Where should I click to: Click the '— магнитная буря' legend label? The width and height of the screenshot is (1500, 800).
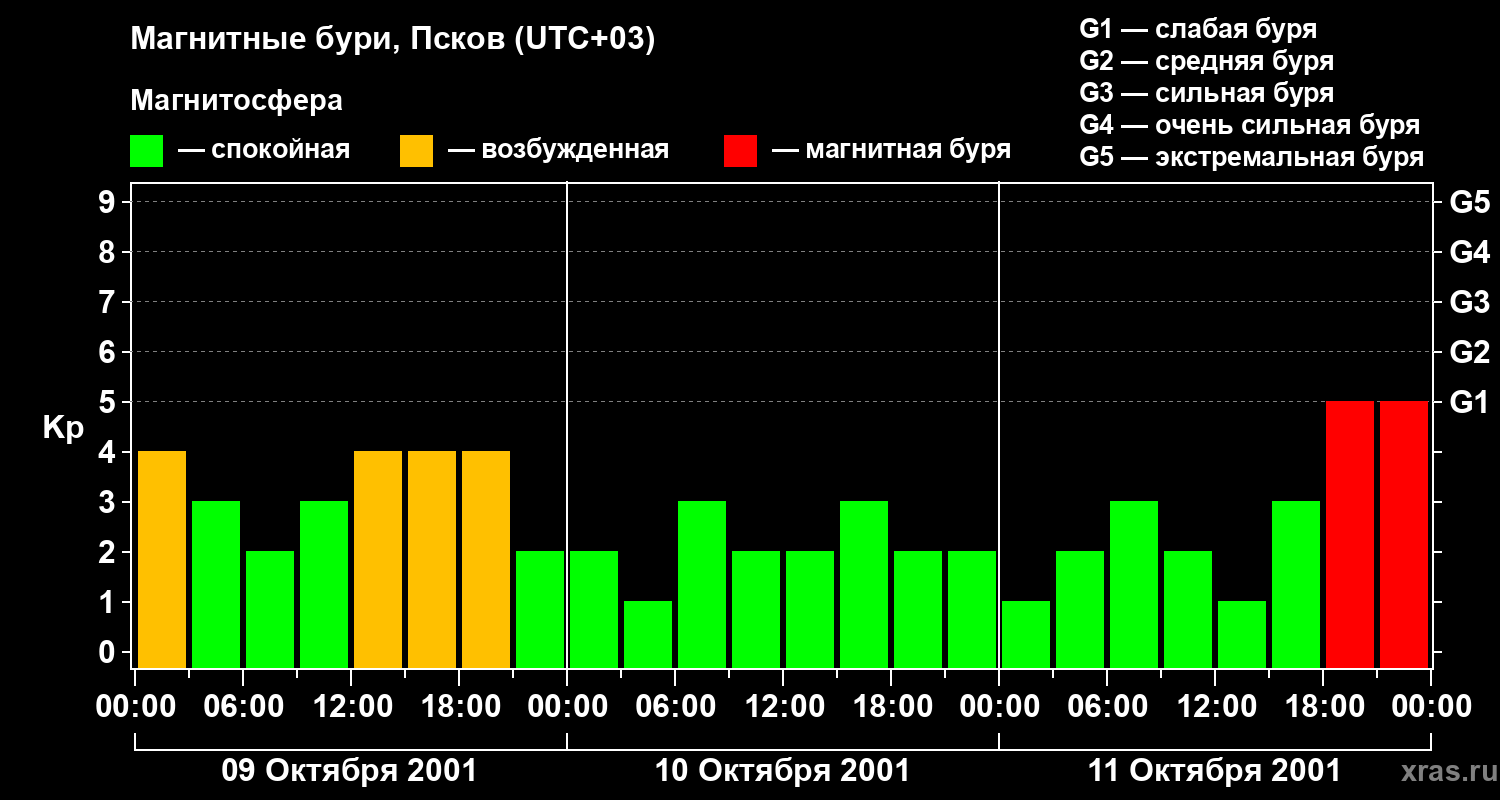pyautogui.click(x=891, y=150)
